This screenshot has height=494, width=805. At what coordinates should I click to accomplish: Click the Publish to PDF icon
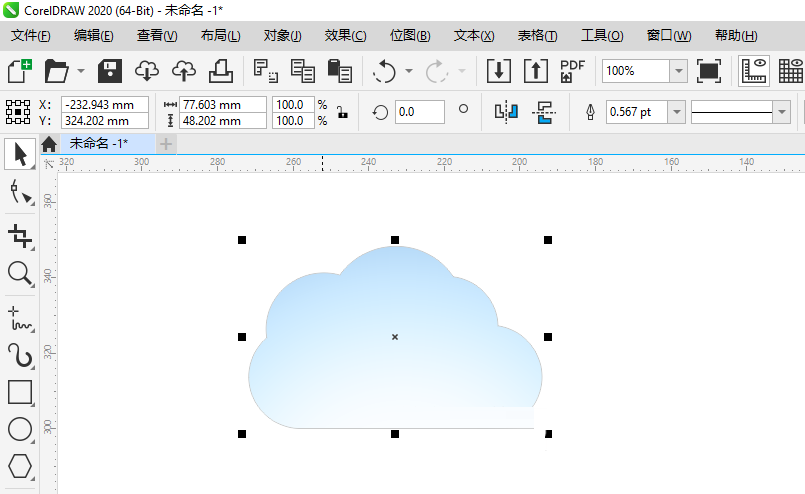(572, 71)
